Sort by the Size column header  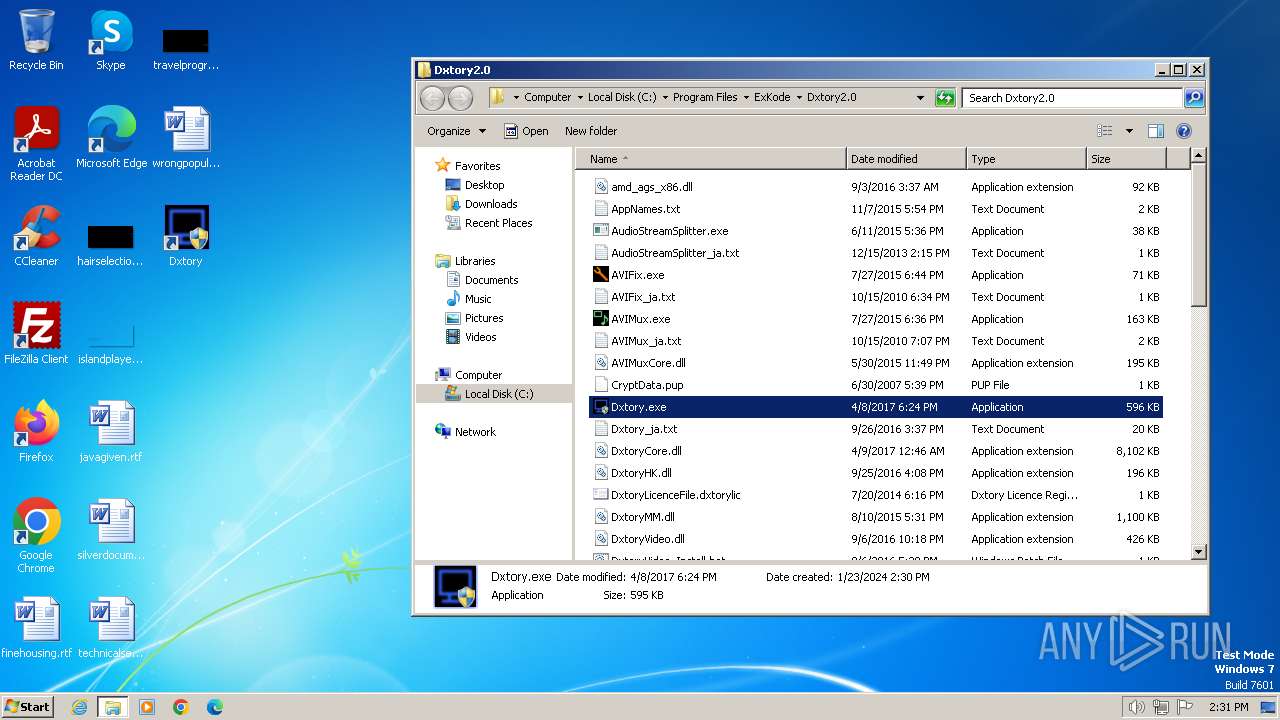pos(1126,159)
